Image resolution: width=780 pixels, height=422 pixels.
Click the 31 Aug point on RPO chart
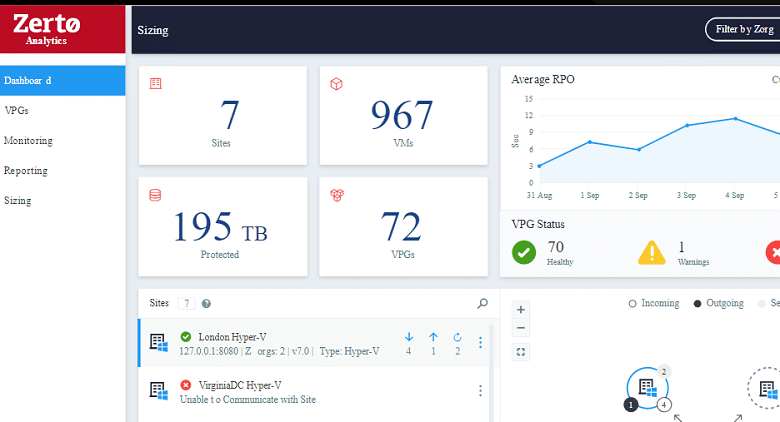pyautogui.click(x=540, y=166)
